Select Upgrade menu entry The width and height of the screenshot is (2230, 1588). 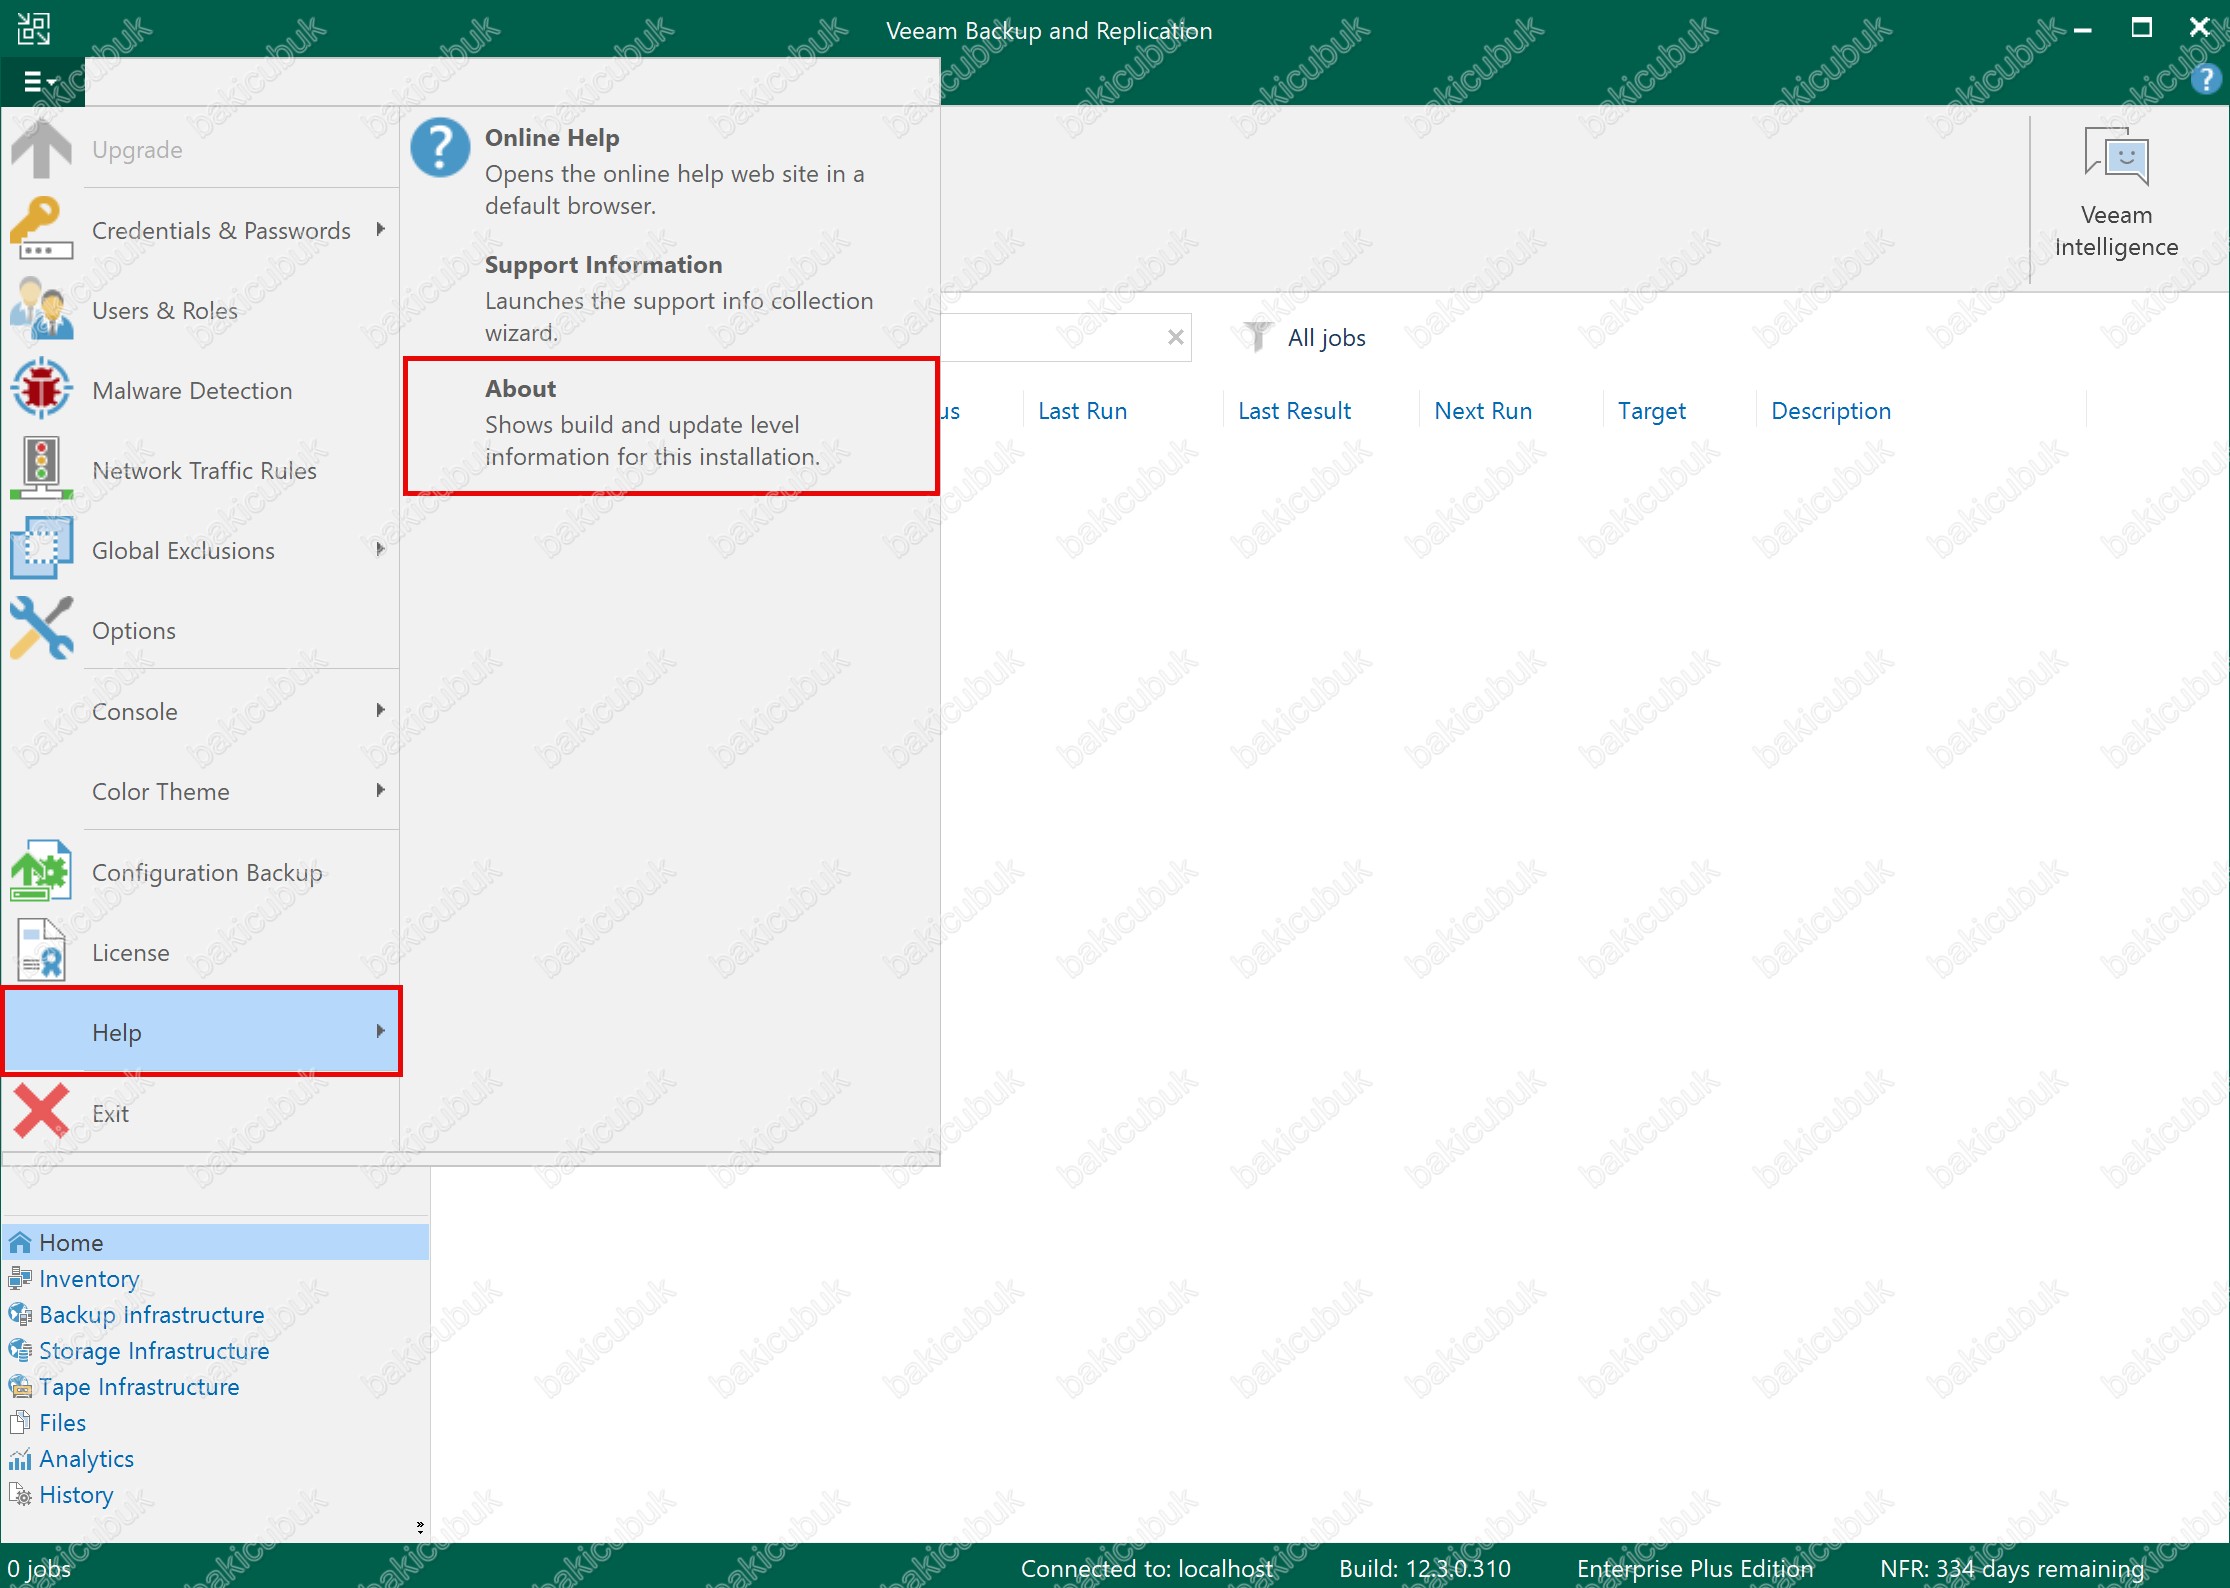(x=201, y=149)
